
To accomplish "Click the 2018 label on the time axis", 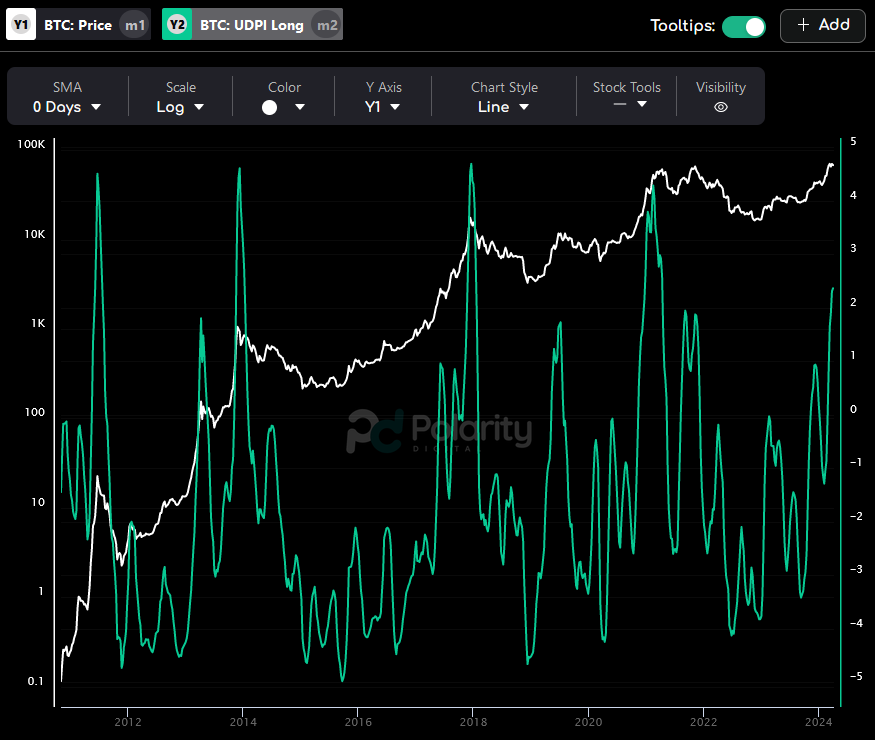I will 473,721.
